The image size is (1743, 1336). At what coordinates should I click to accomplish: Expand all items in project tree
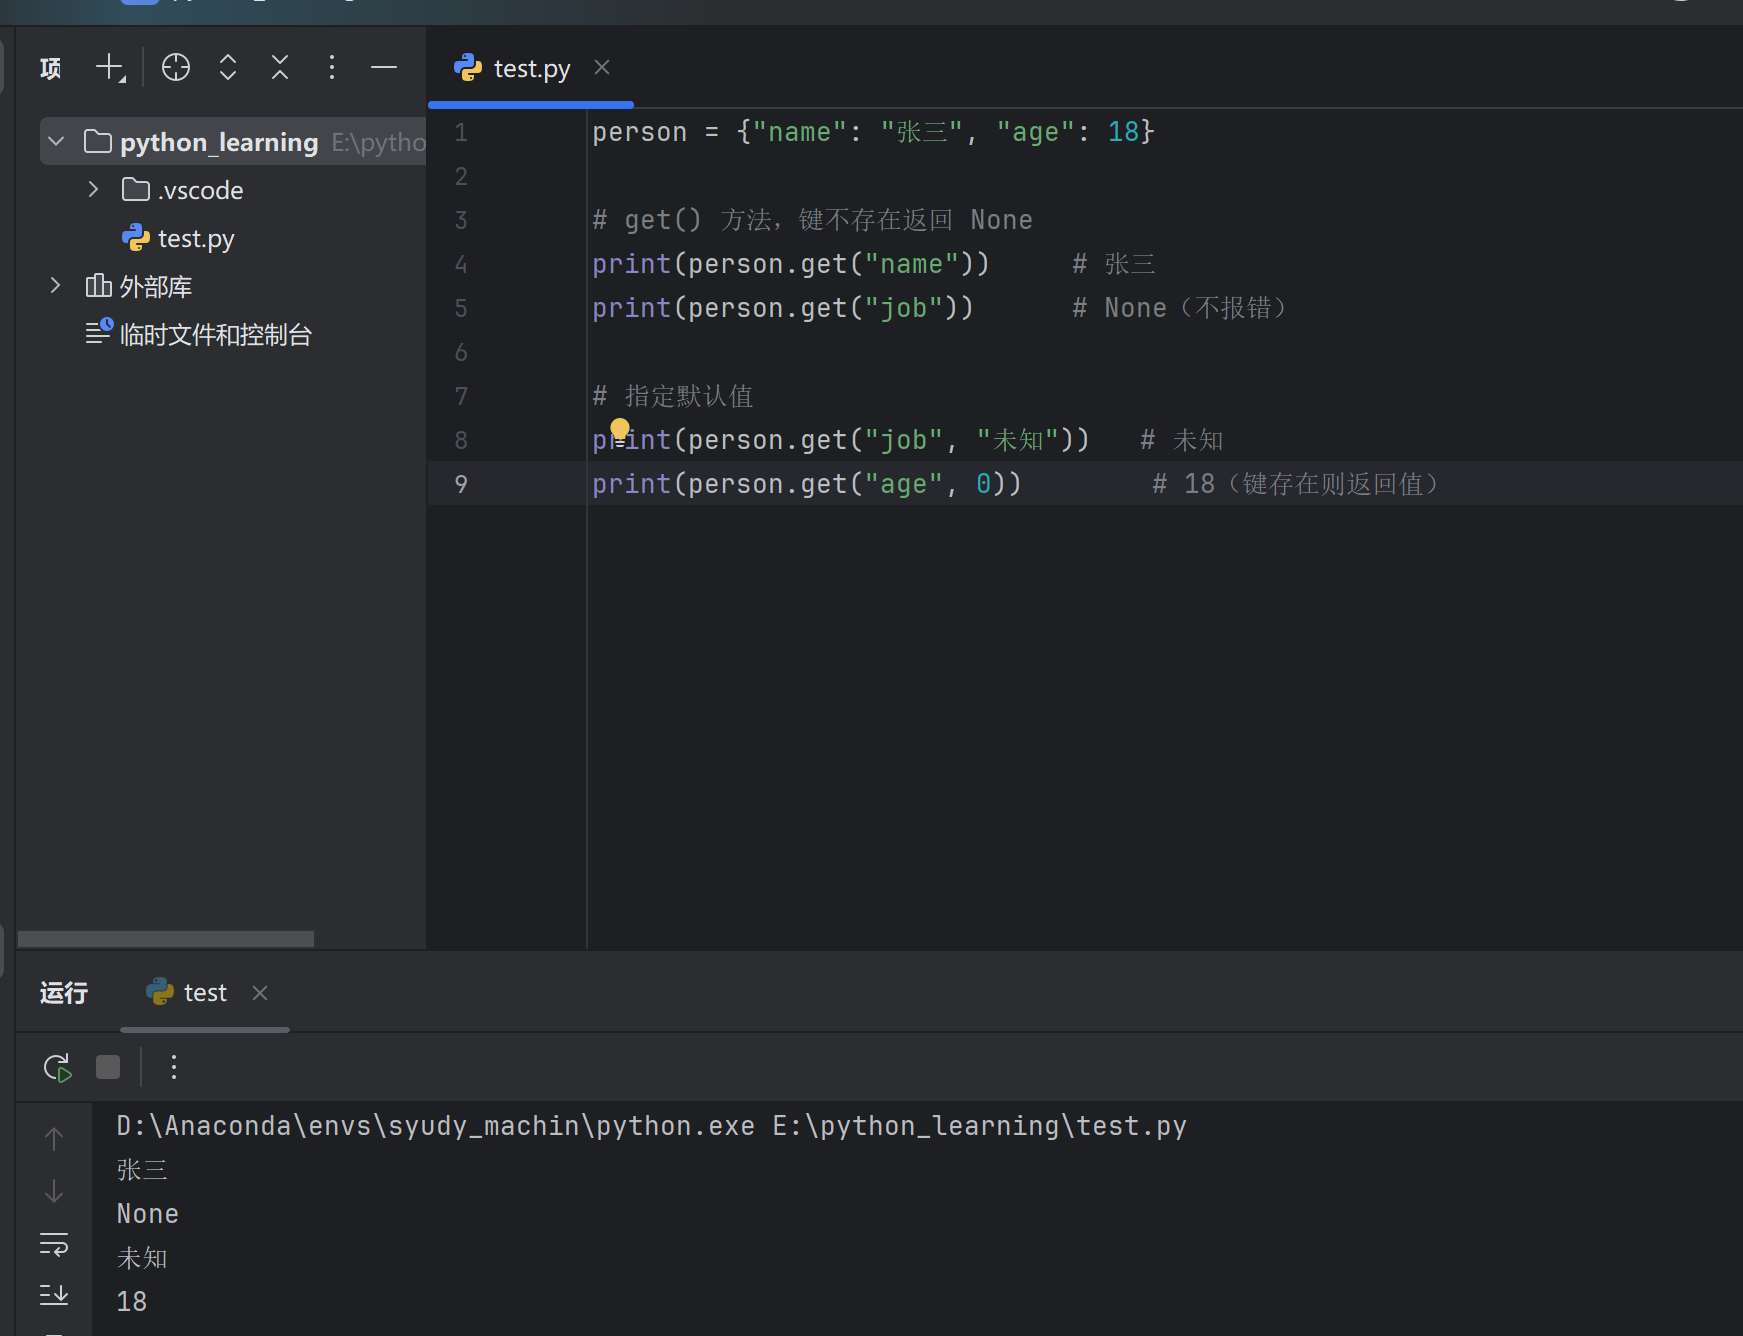coord(228,68)
